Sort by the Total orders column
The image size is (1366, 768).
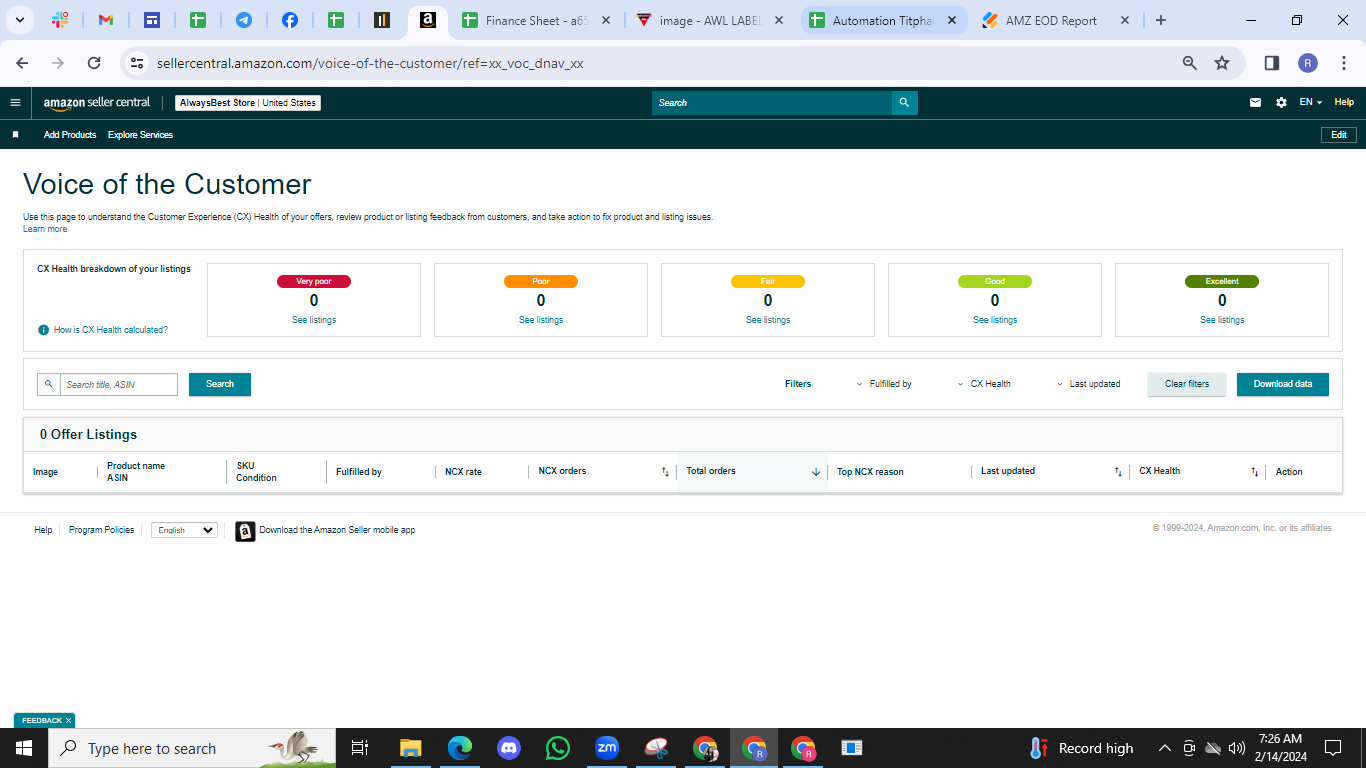[x=752, y=471]
